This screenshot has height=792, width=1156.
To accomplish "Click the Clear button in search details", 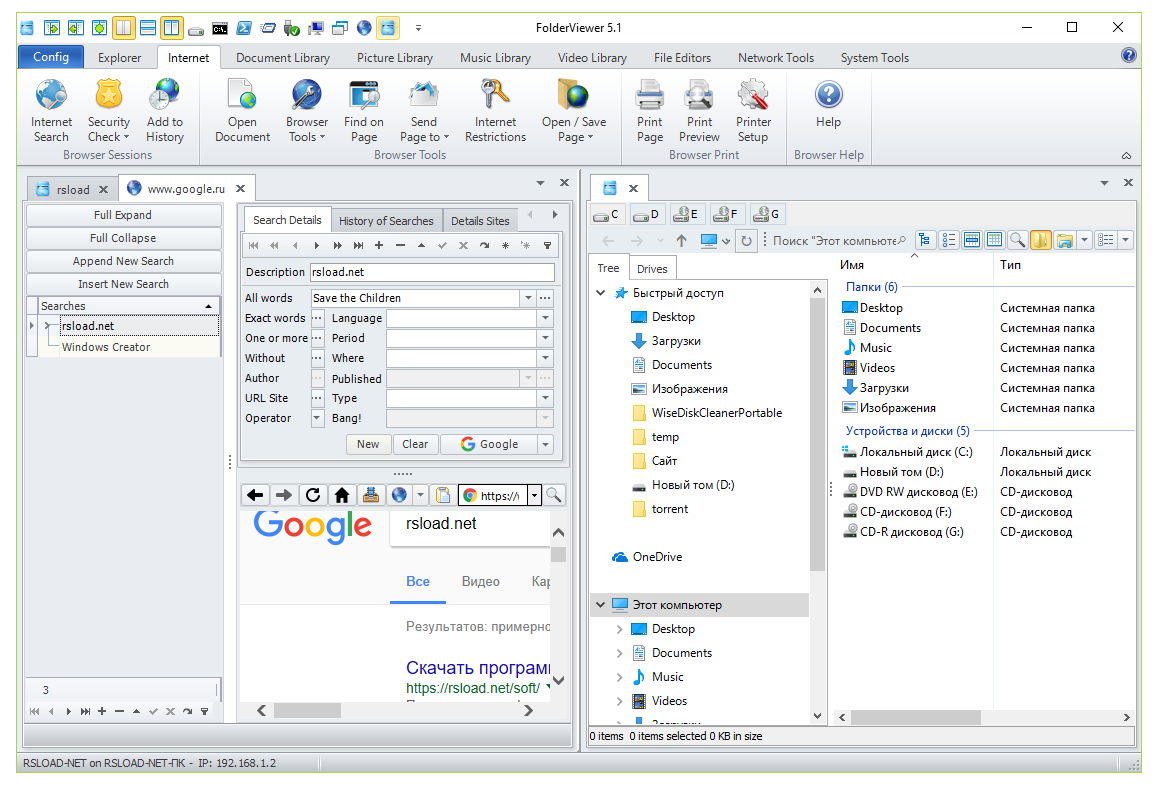I will coord(415,444).
